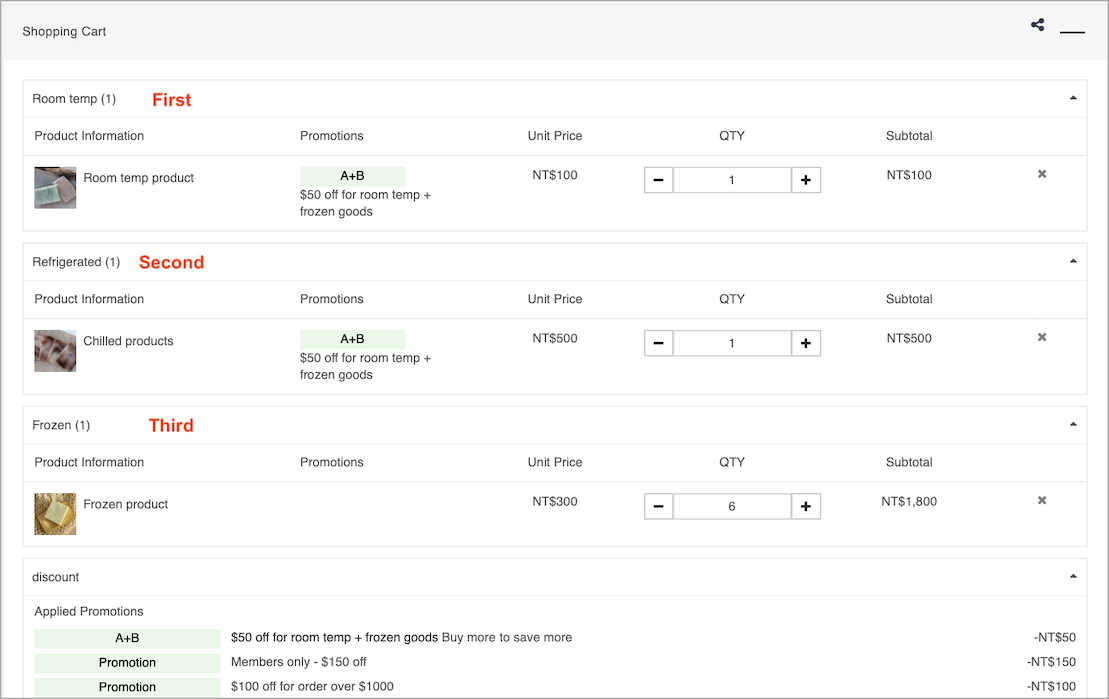
Task: Decrease quantity of Room temp product
Action: click(658, 180)
